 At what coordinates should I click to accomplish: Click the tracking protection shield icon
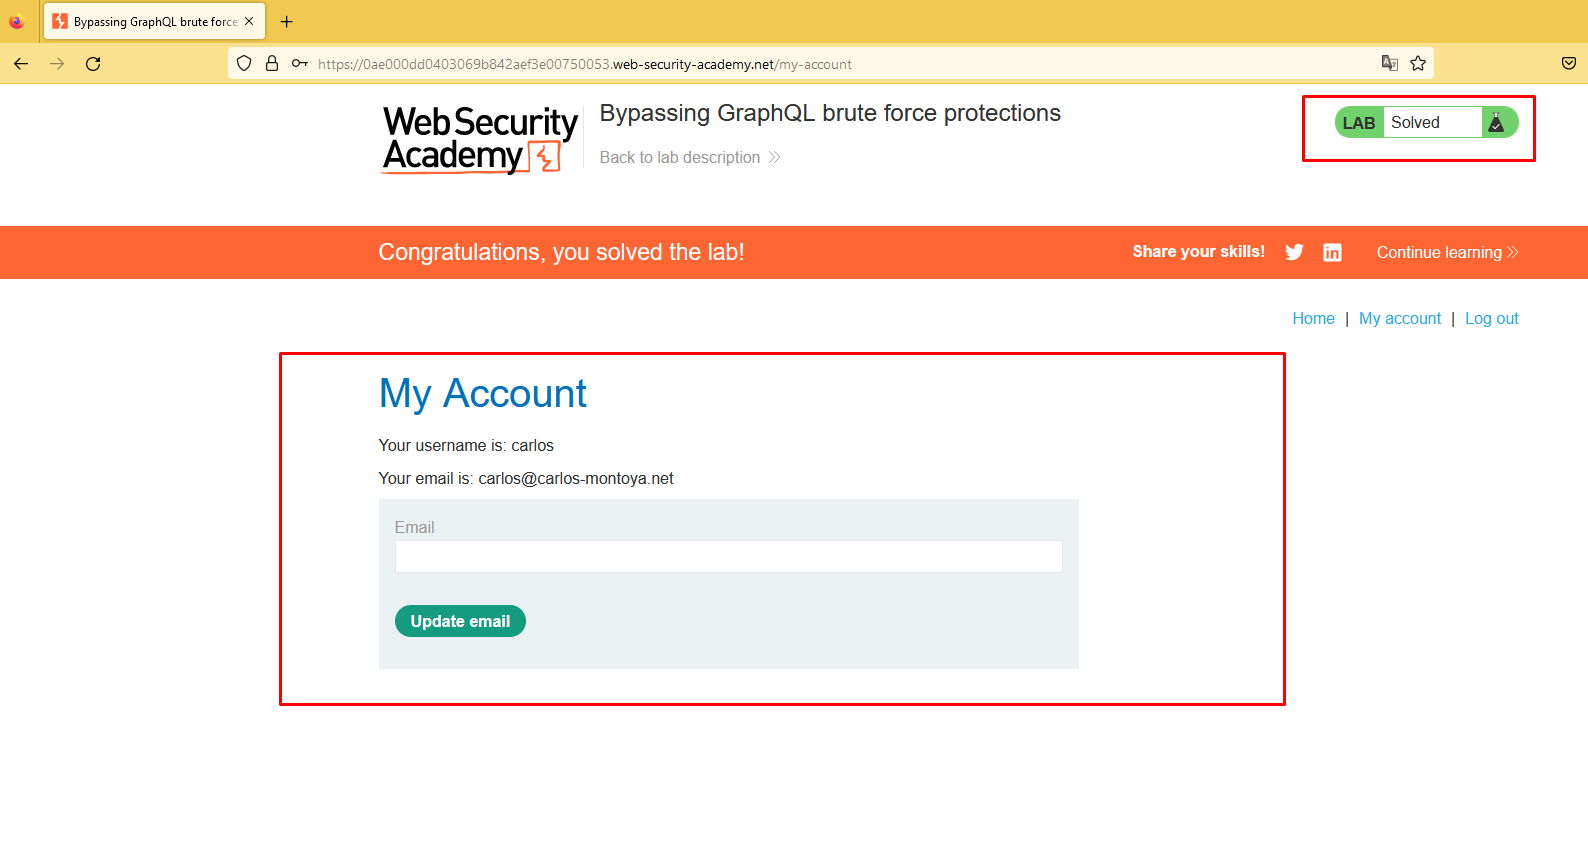click(244, 64)
